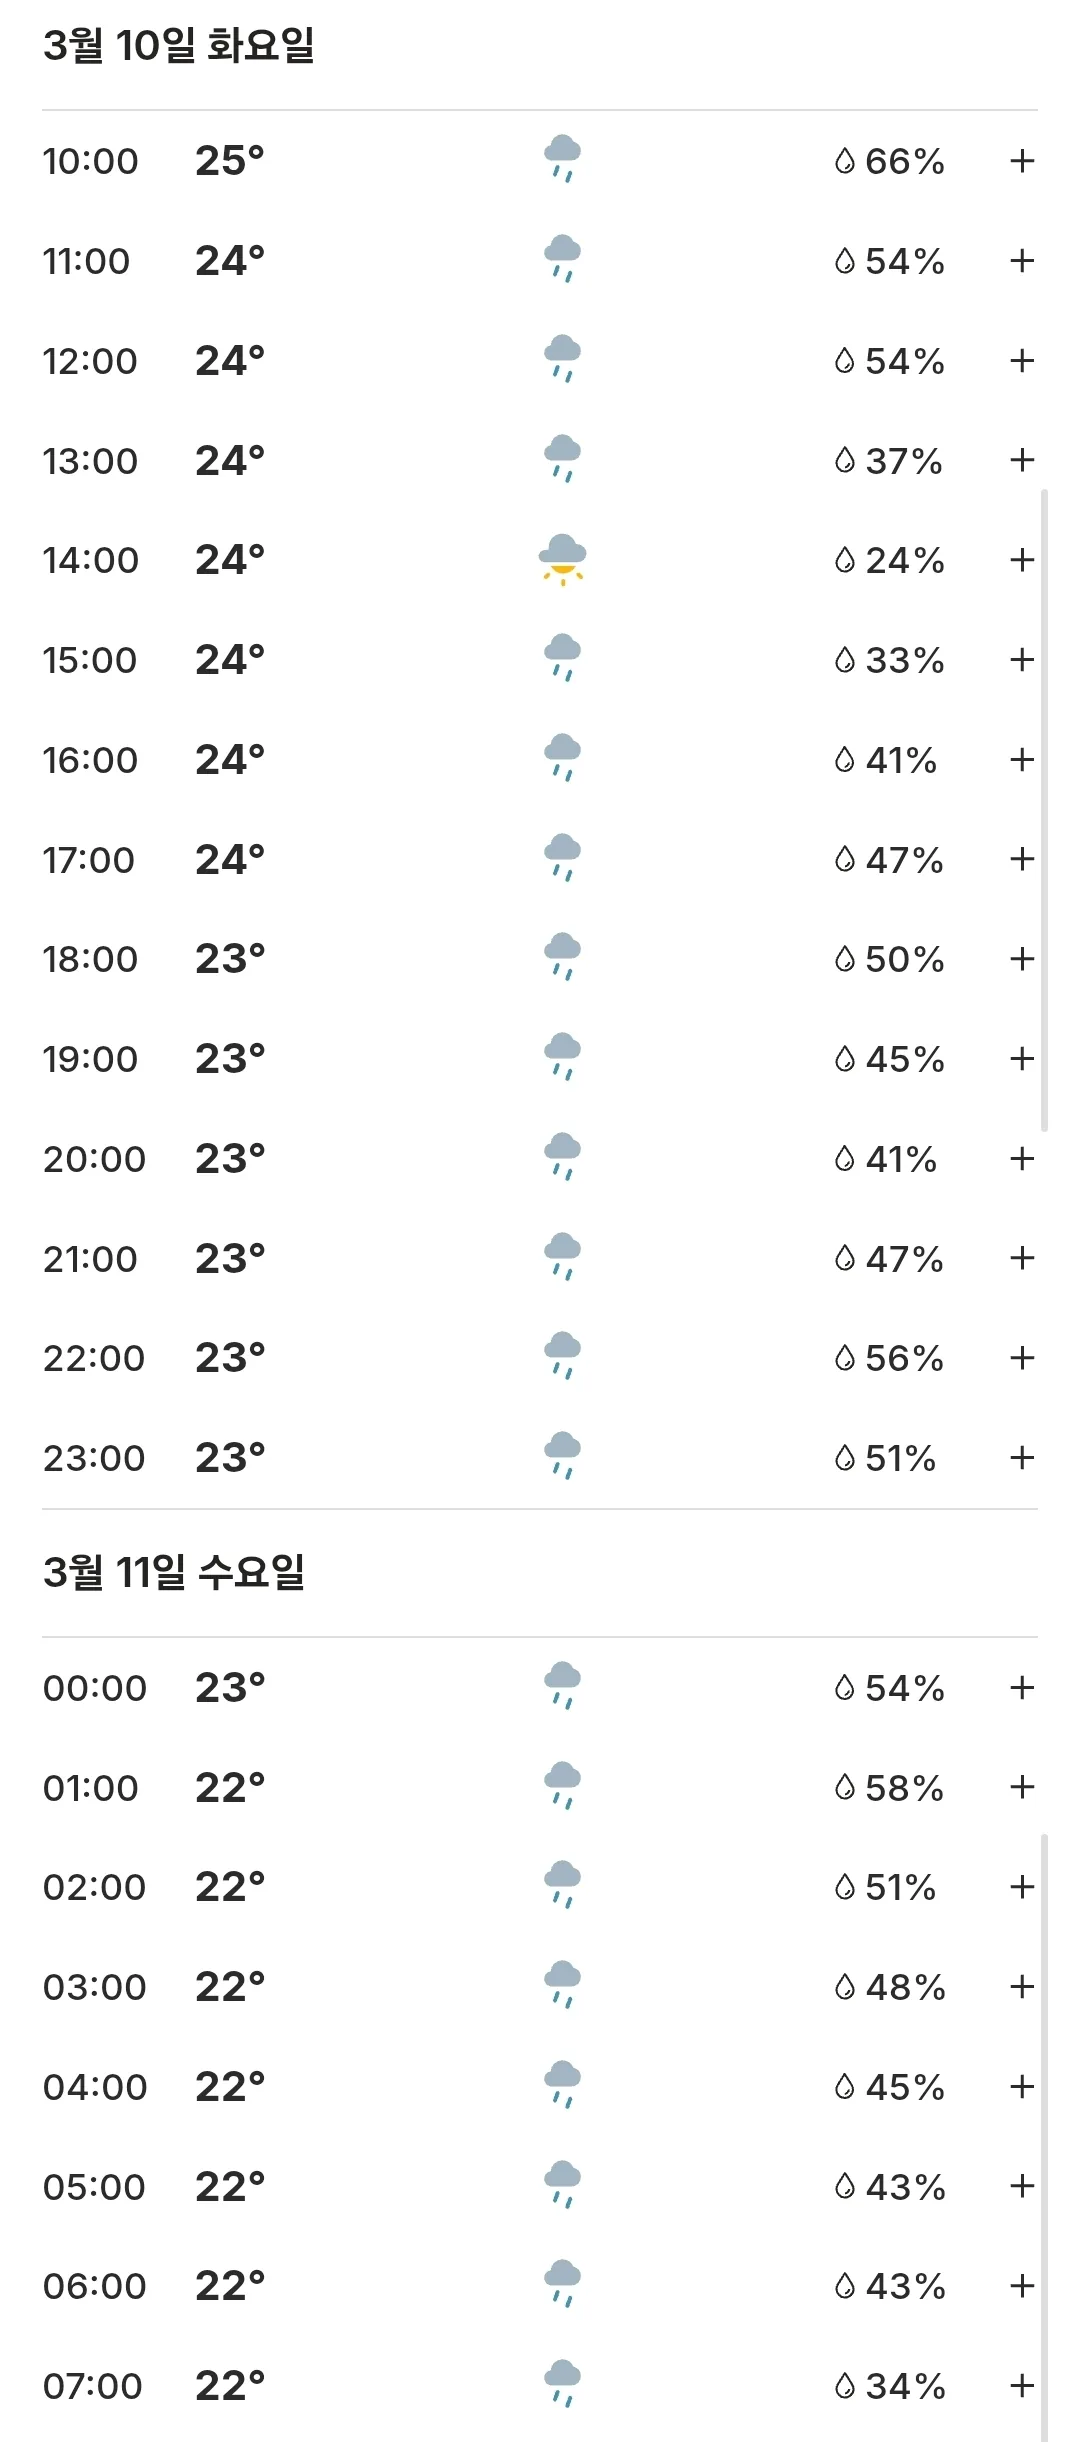
Task: Click the upper scrollbar on right edge
Action: tap(1044, 810)
